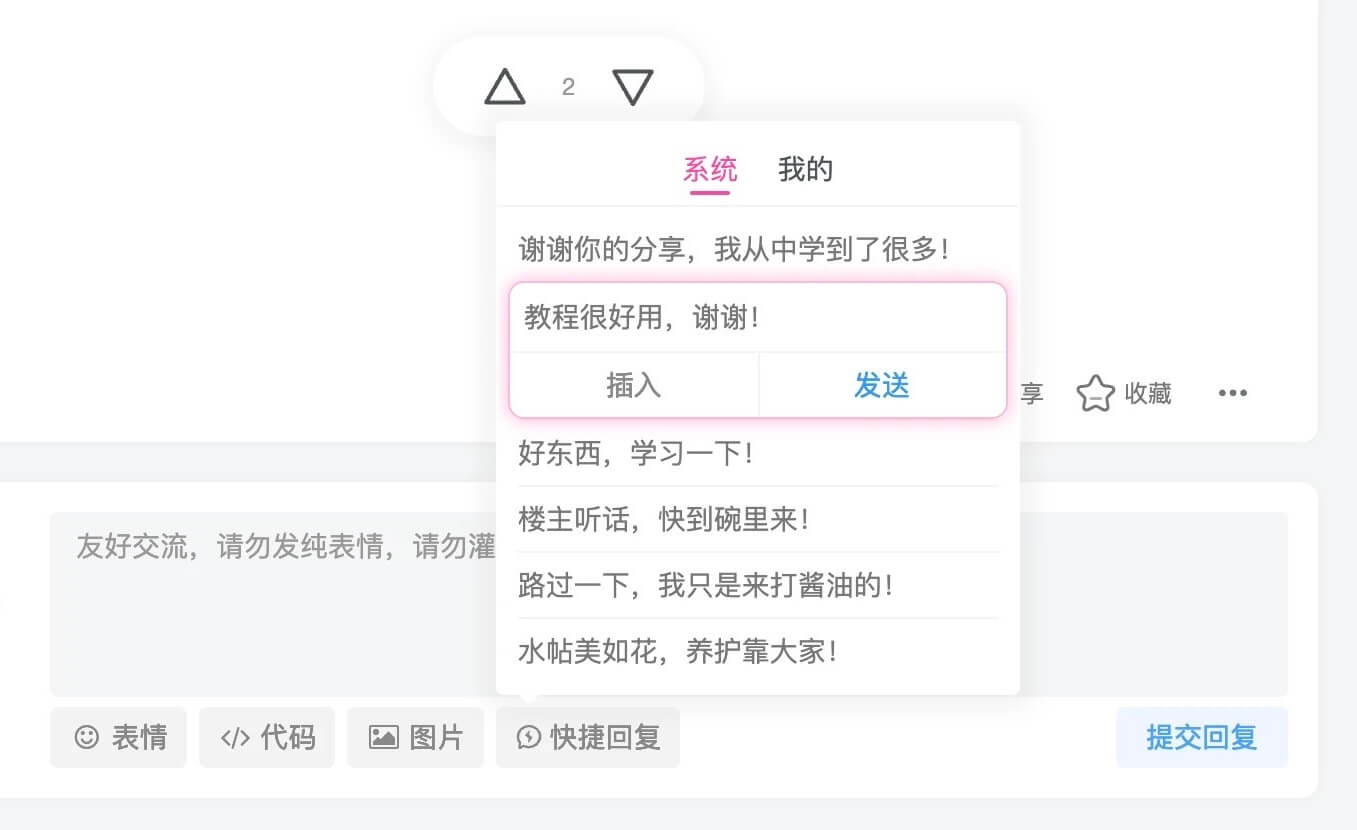Screen dimensions: 1357x830
Task: Click the star 收藏 favorite icon
Action: [x=1095, y=394]
